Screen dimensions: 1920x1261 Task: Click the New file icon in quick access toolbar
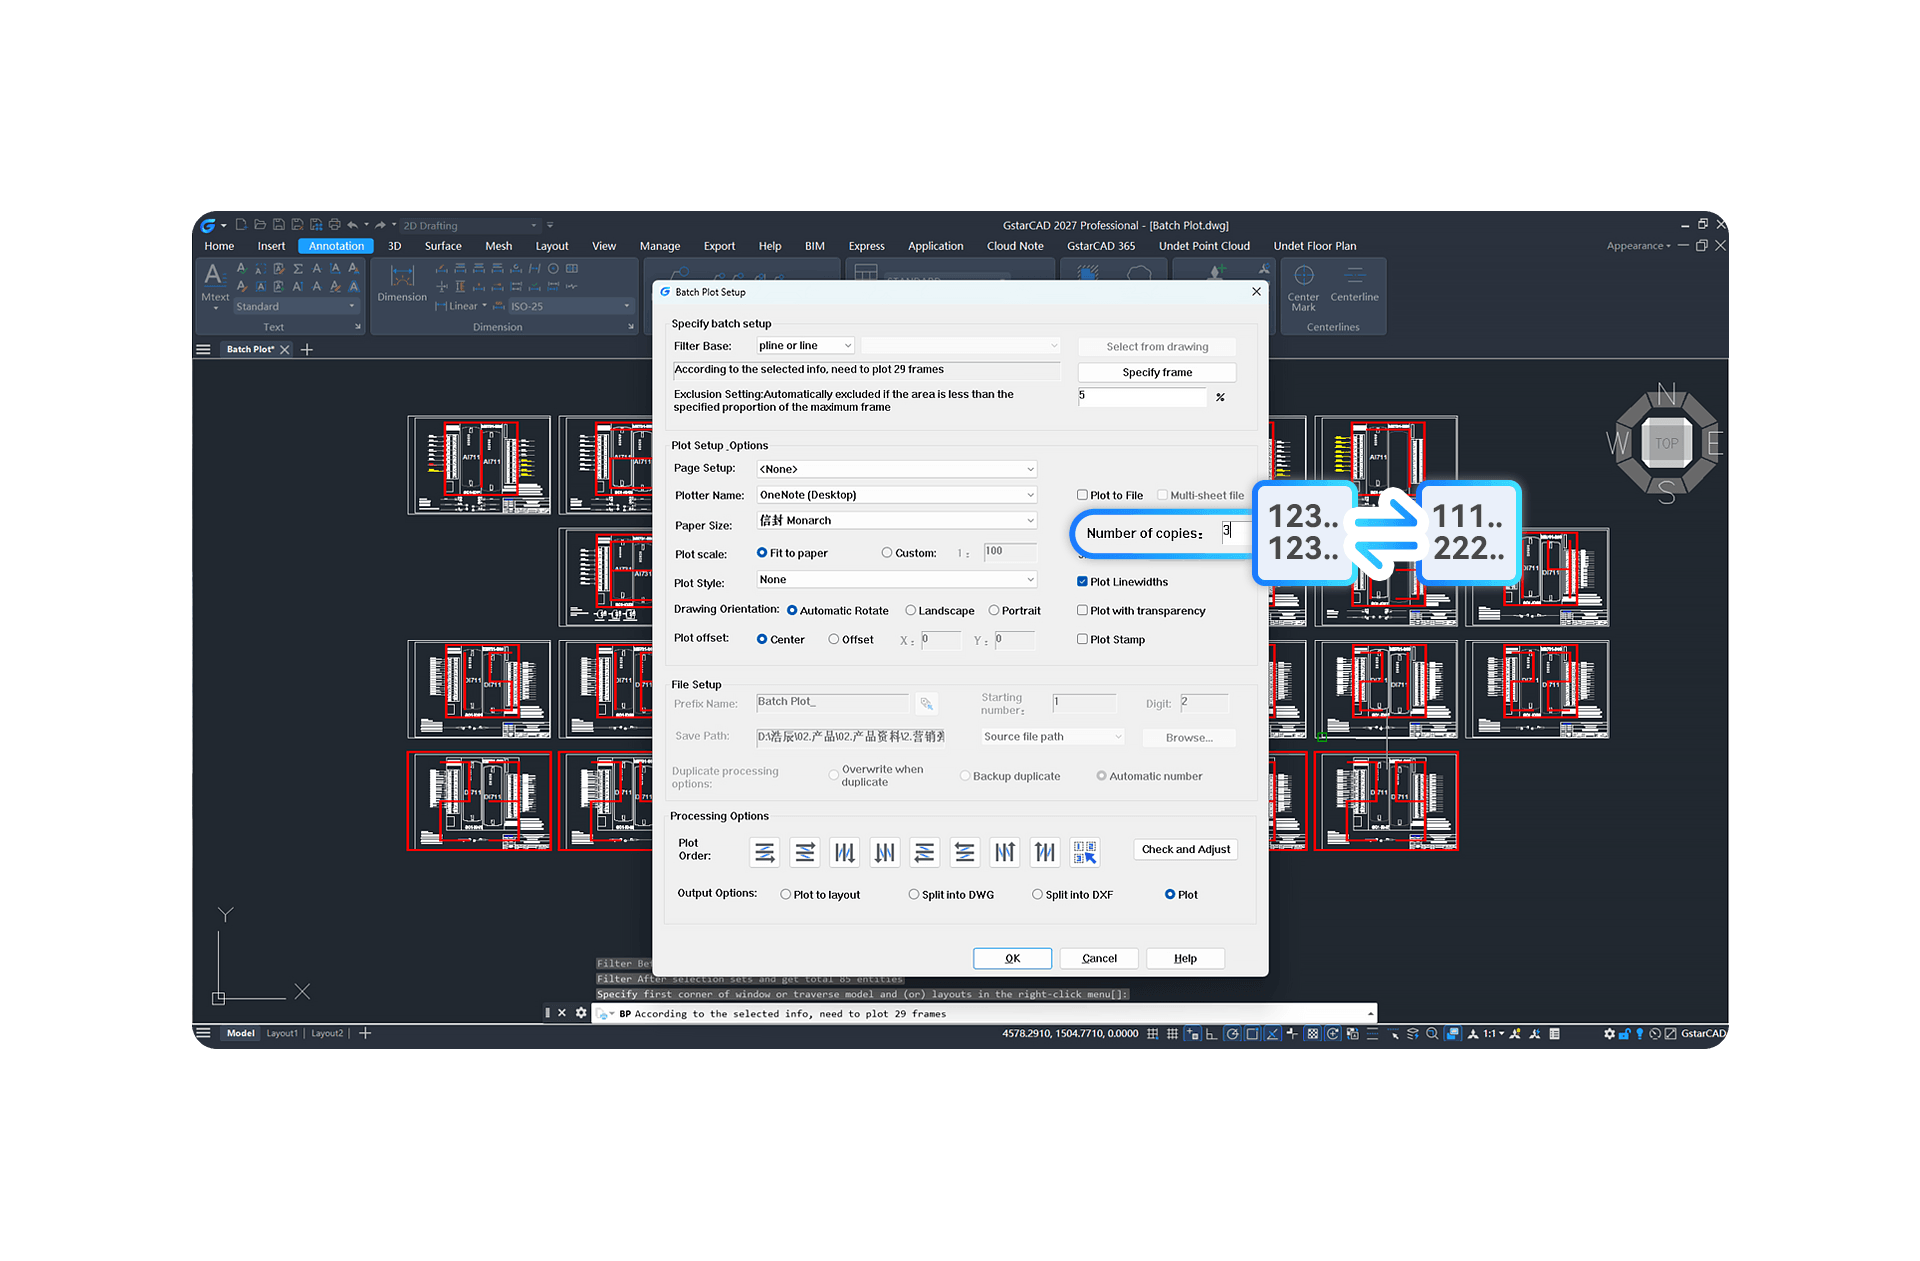241,225
